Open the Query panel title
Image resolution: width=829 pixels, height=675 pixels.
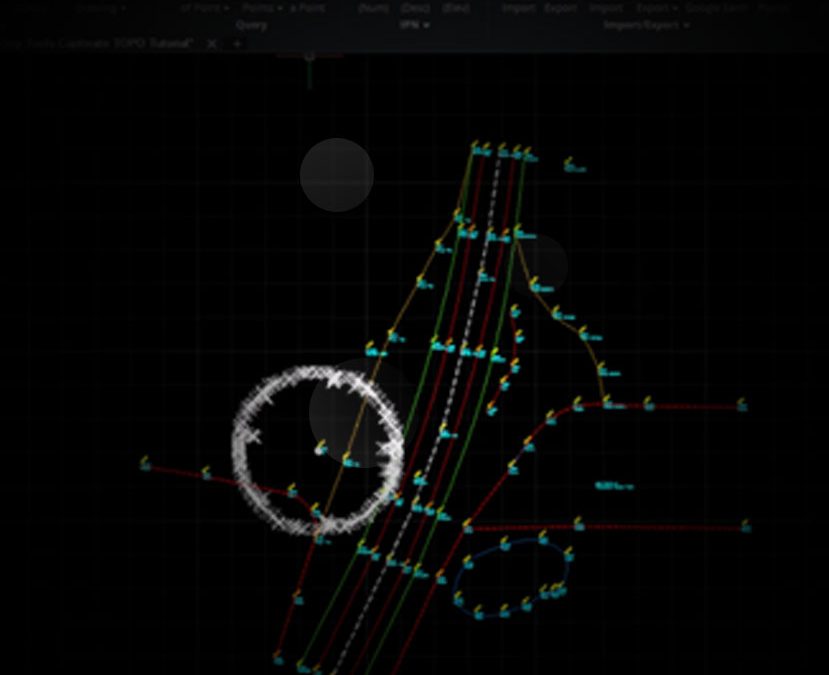pos(251,25)
